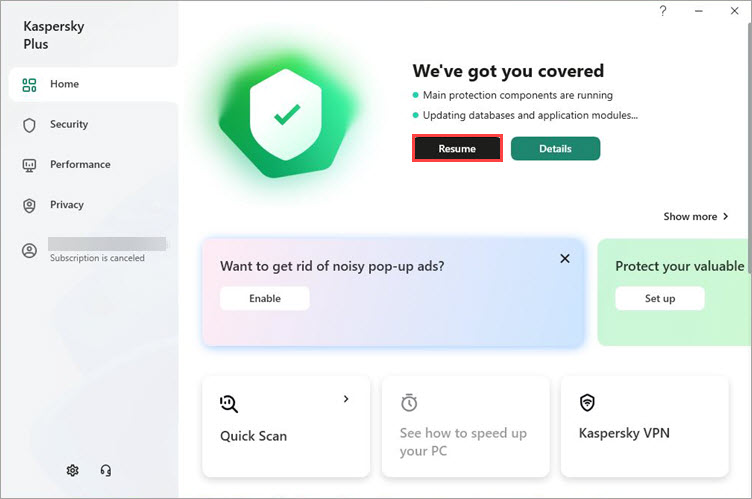Click the Performance monitor icon
This screenshot has width=752, height=499.
point(29,166)
